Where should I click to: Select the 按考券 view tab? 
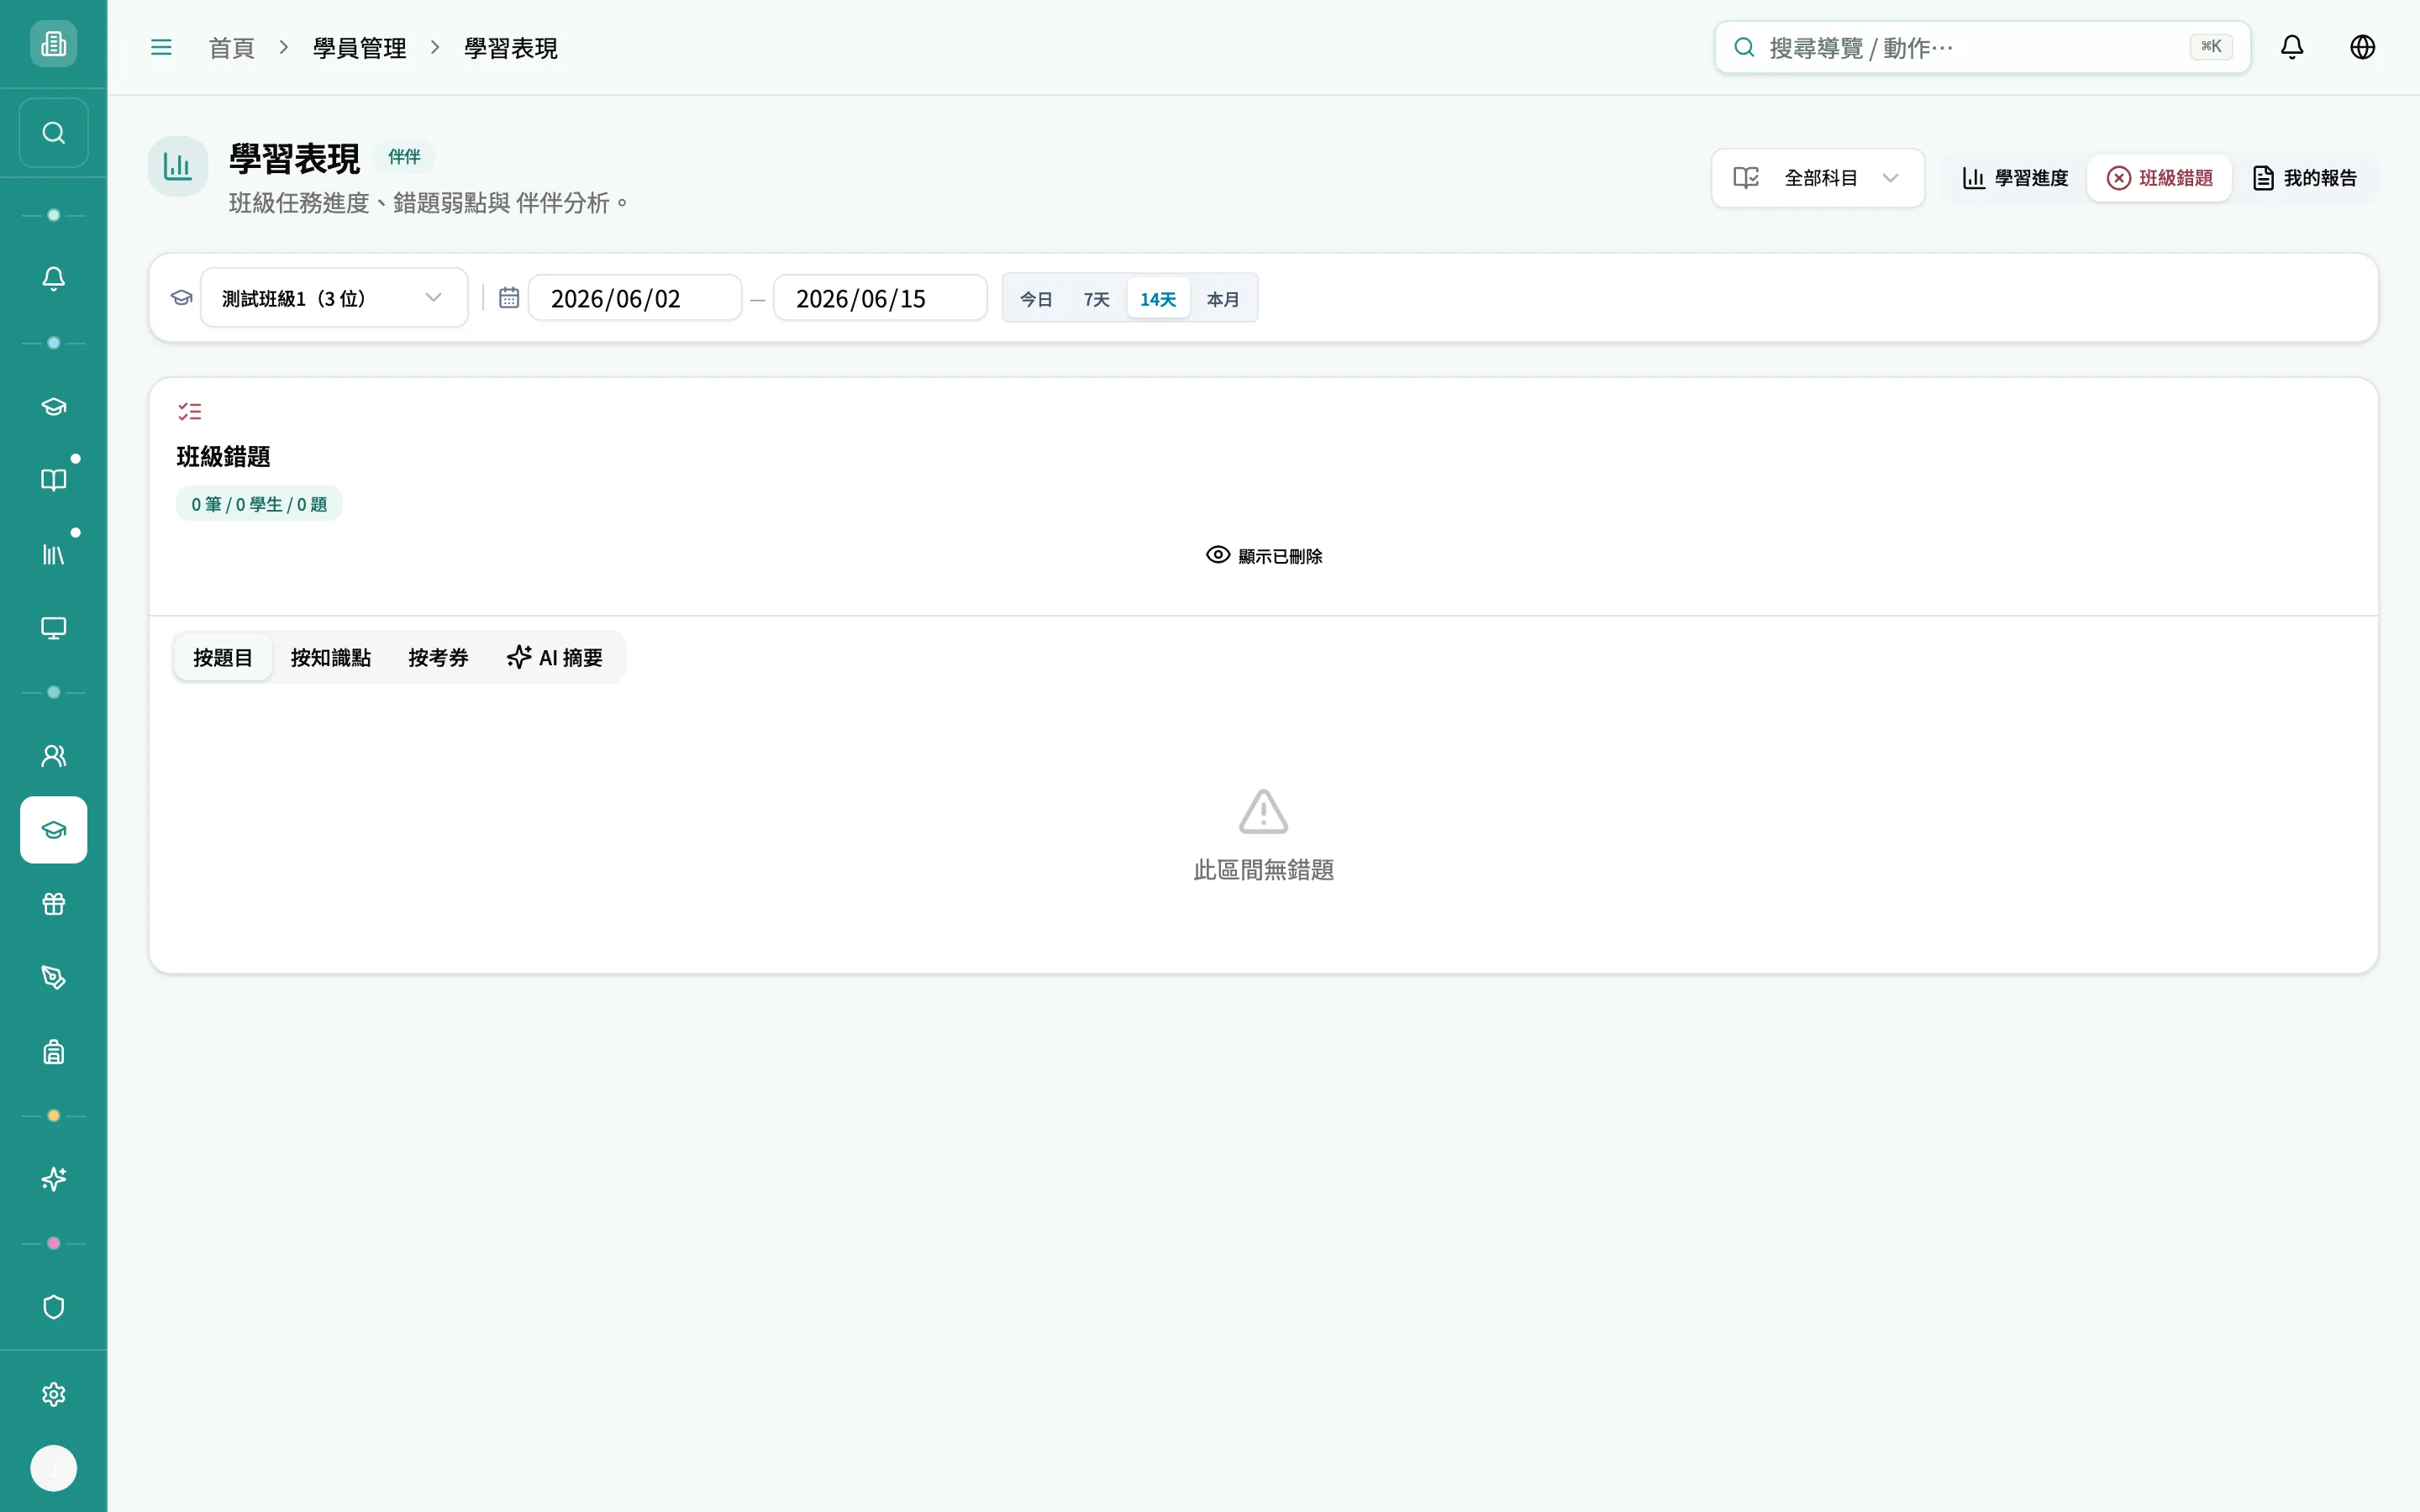(439, 657)
